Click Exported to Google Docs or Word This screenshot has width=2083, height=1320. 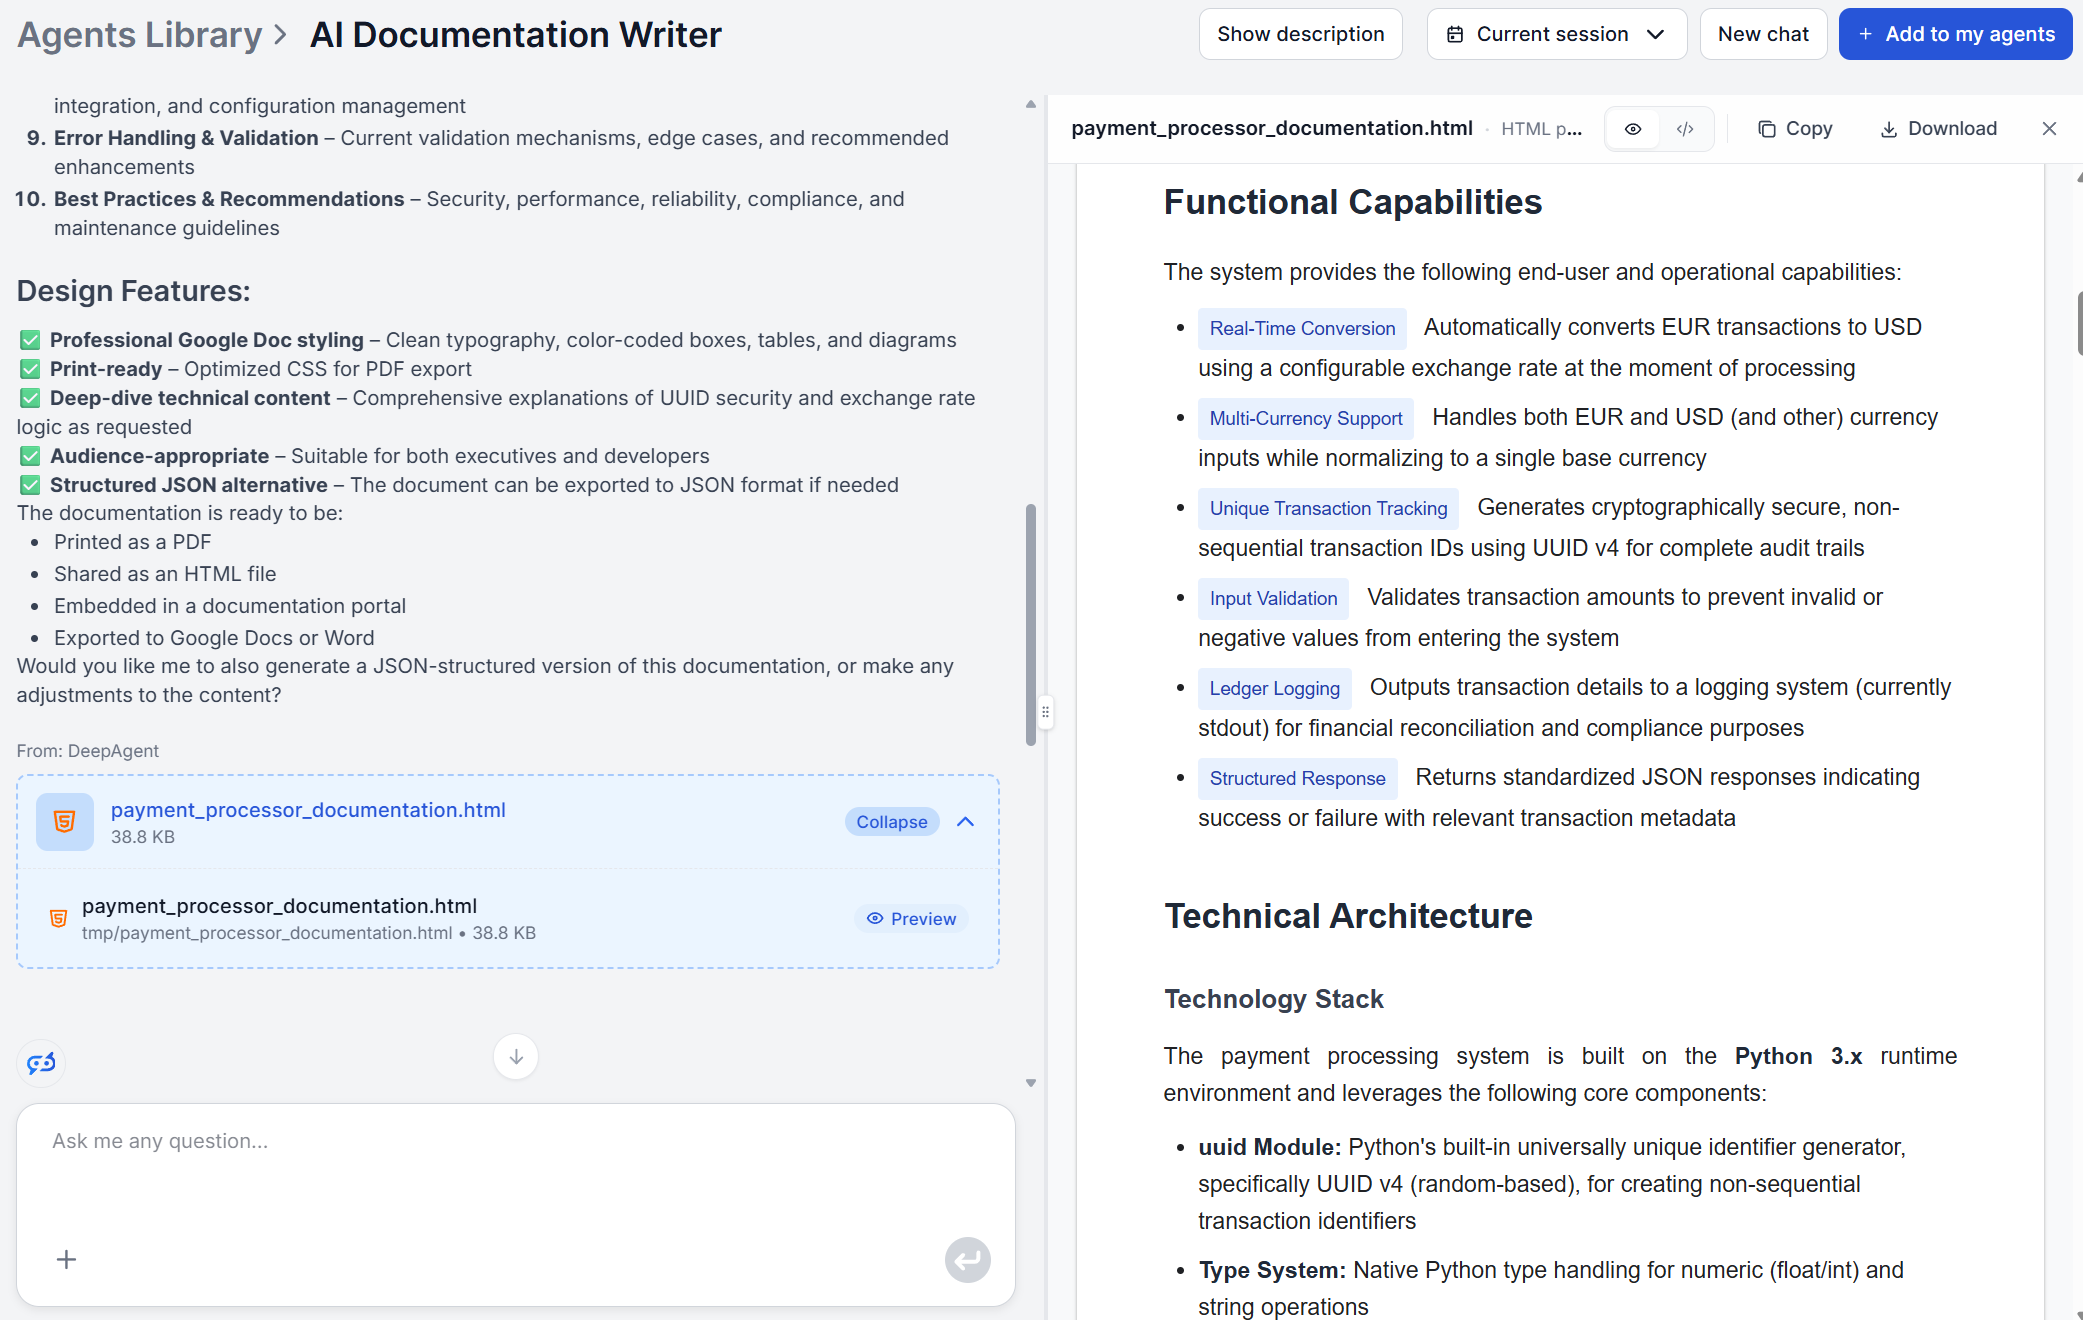[x=214, y=638]
